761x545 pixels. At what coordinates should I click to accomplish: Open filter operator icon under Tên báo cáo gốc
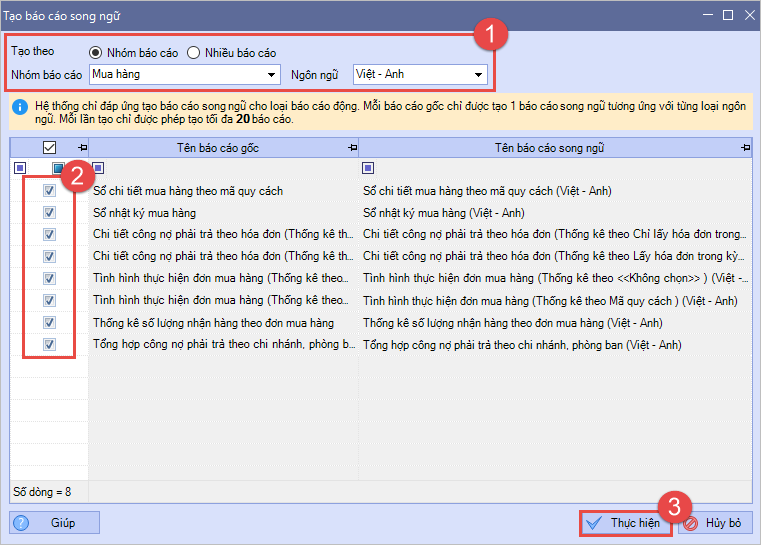97,168
